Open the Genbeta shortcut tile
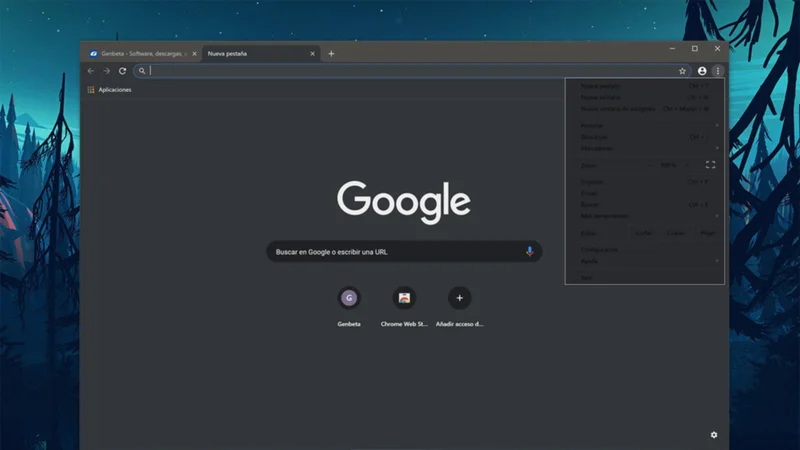The width and height of the screenshot is (800, 450). (349, 298)
